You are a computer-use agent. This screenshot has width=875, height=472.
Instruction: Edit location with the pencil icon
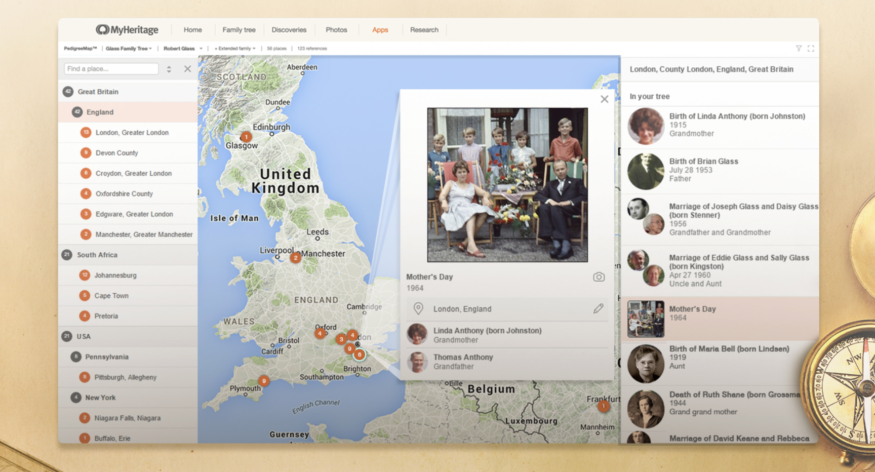(598, 309)
